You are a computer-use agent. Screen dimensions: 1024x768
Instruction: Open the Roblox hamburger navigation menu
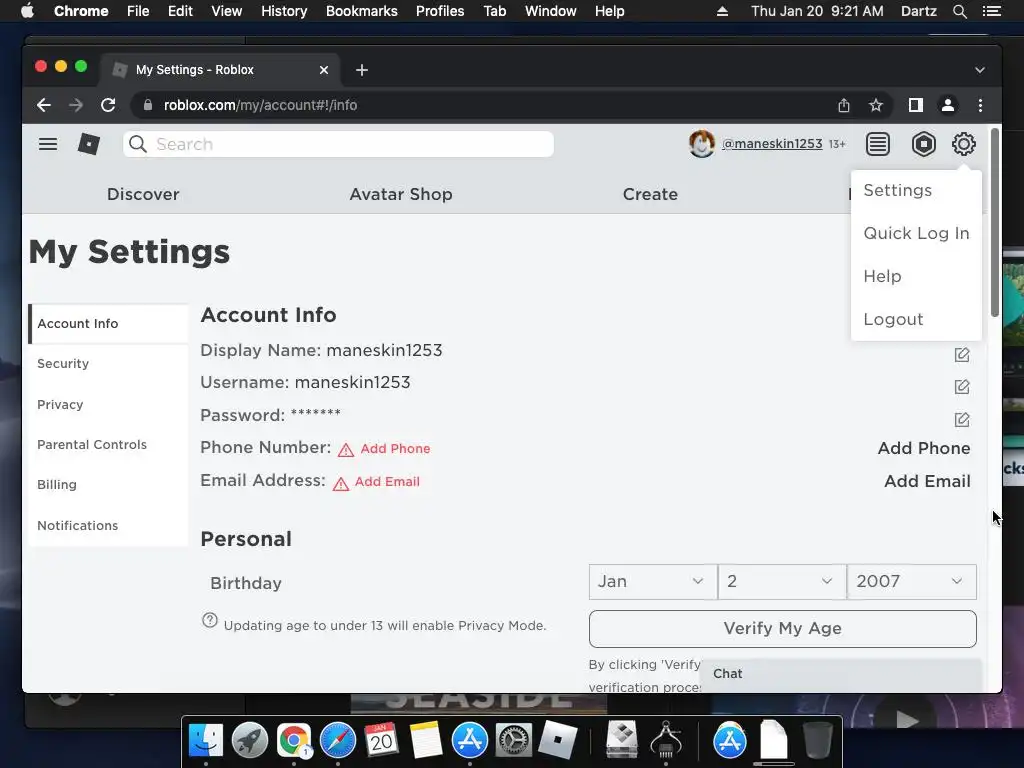[48, 144]
